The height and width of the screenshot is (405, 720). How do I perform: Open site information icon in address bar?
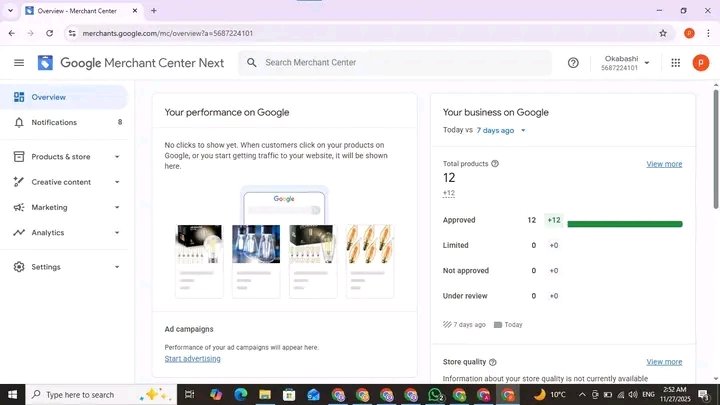coord(72,33)
